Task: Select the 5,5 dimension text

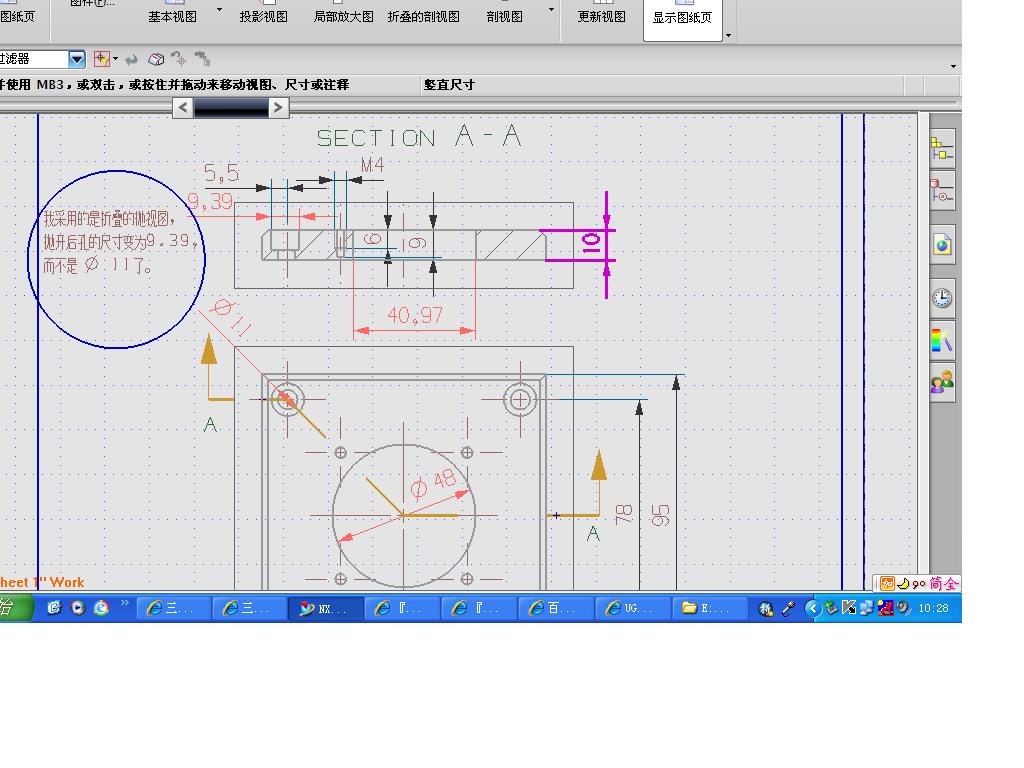Action: click(x=221, y=172)
